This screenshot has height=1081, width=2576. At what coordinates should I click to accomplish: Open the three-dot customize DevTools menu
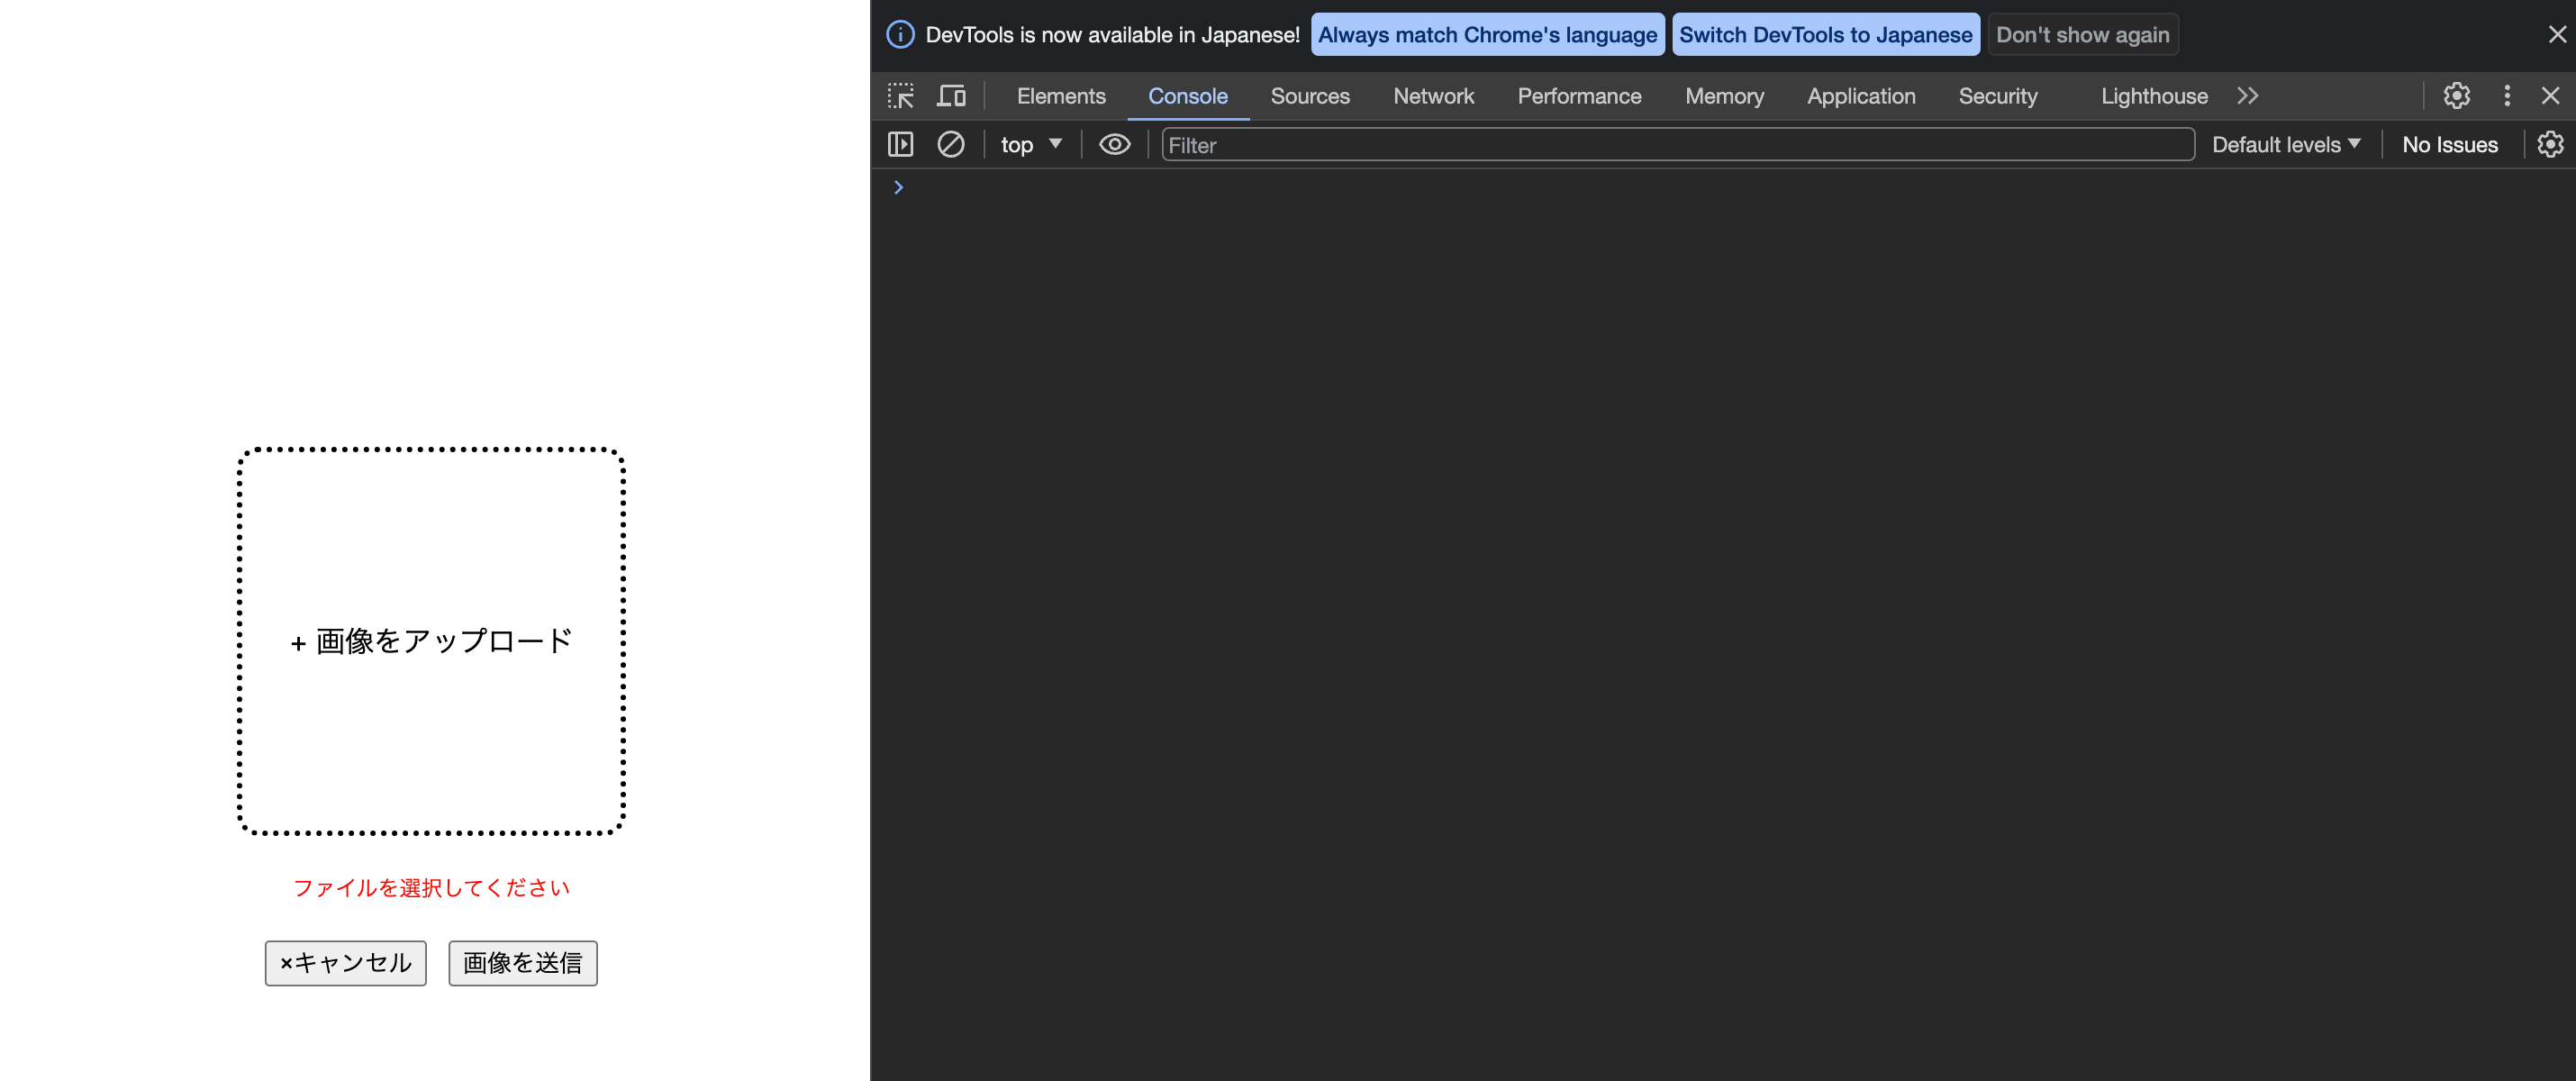[x=2506, y=96]
